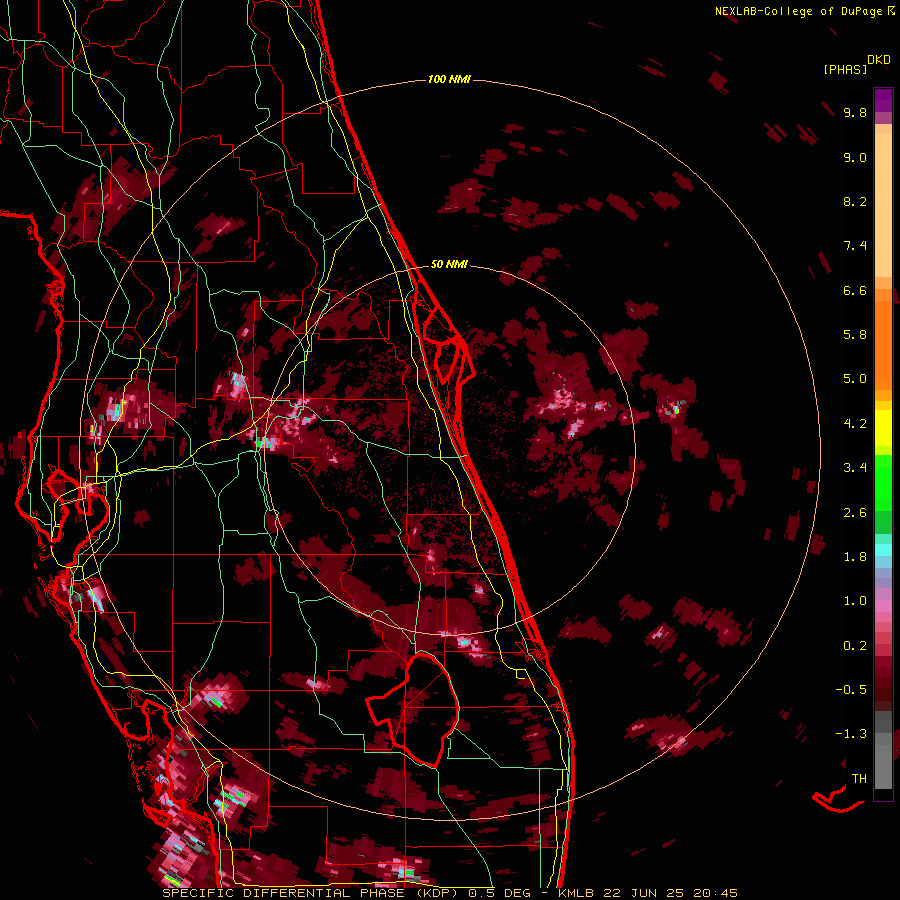Click the 6.6 value on the color scale
Screen dimensions: 900x900
pyautogui.click(x=855, y=290)
